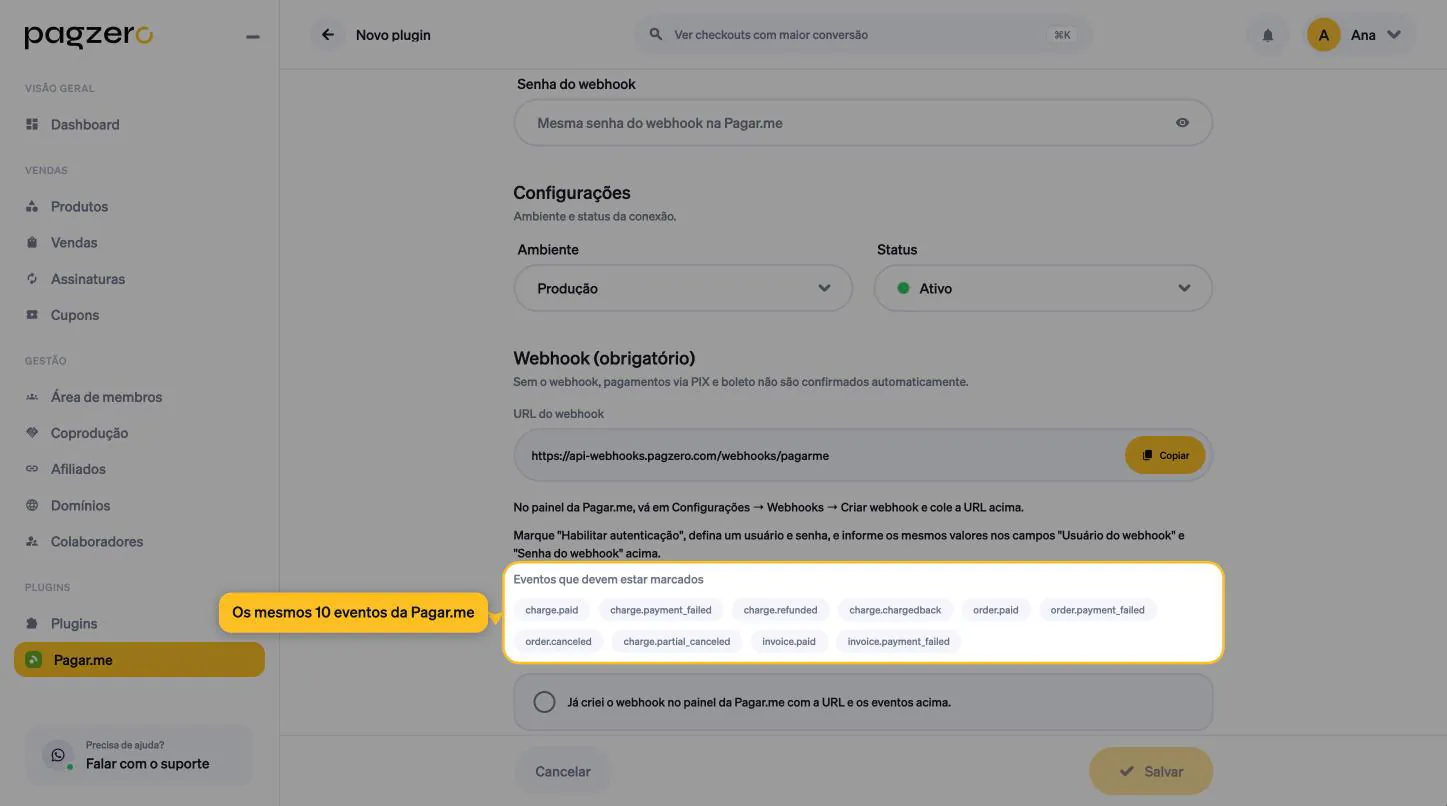Image resolution: width=1447 pixels, height=806 pixels.
Task: Open the Ambiente Produção dropdown
Action: pos(683,288)
